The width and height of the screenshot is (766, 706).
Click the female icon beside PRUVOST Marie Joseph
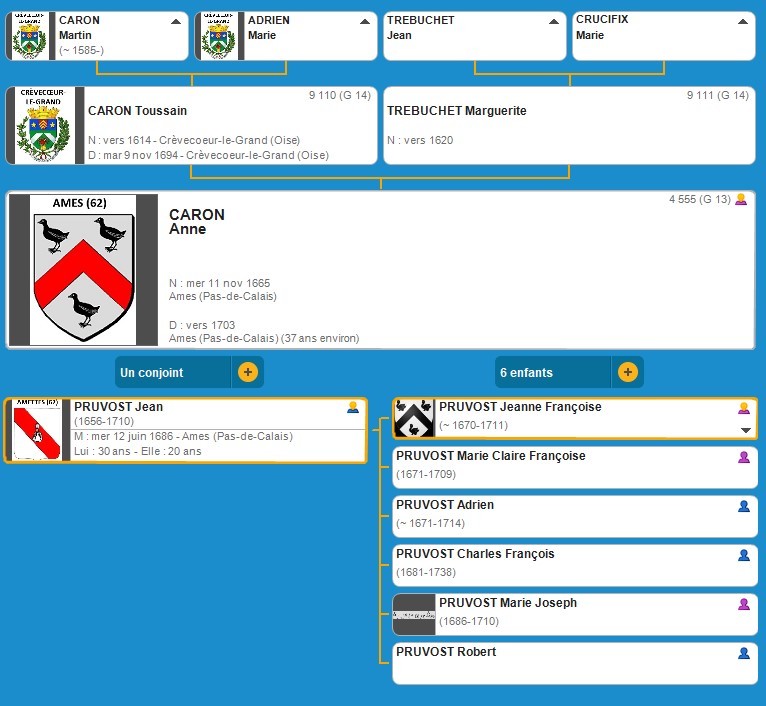pyautogui.click(x=743, y=604)
